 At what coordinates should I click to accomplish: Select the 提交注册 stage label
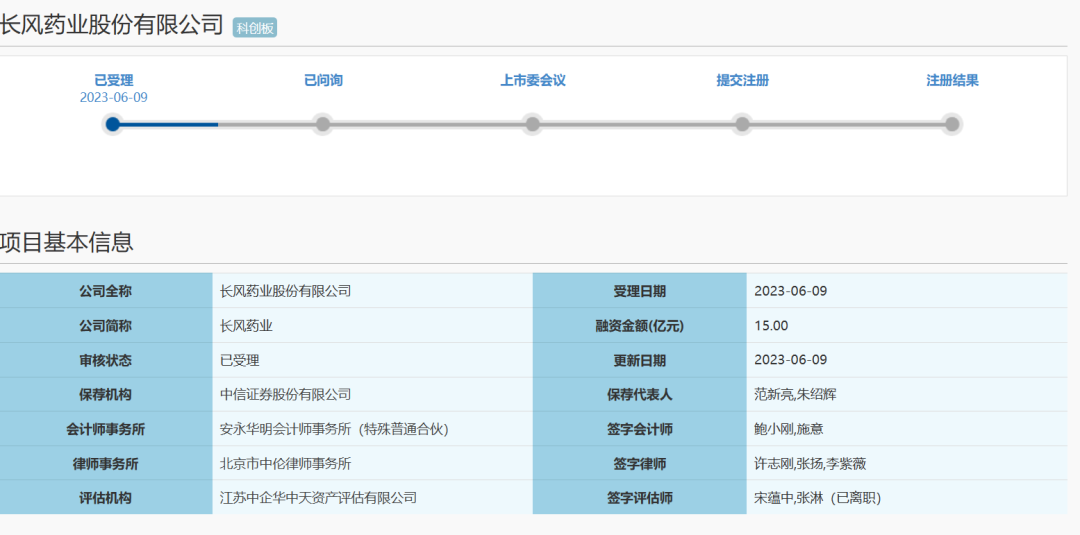coord(742,81)
